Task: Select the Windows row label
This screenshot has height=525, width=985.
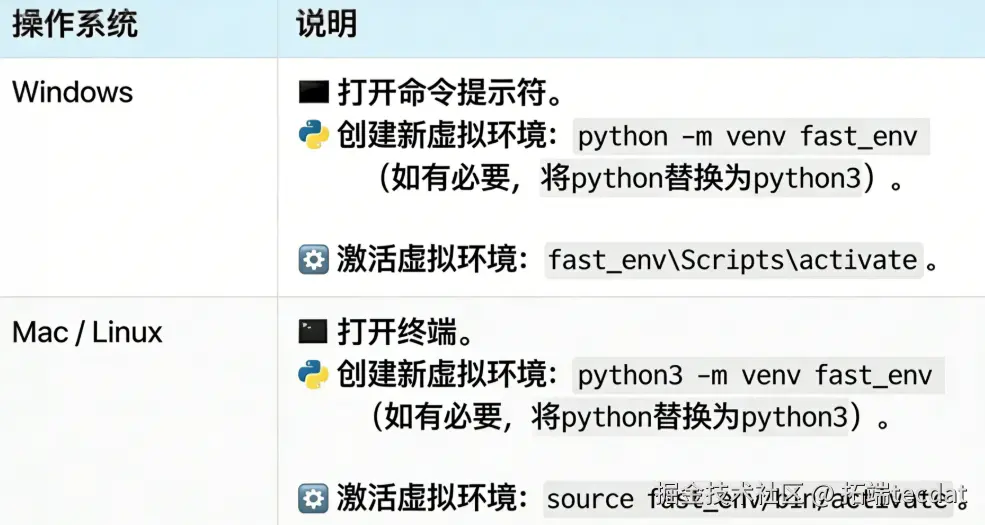Action: click(72, 92)
